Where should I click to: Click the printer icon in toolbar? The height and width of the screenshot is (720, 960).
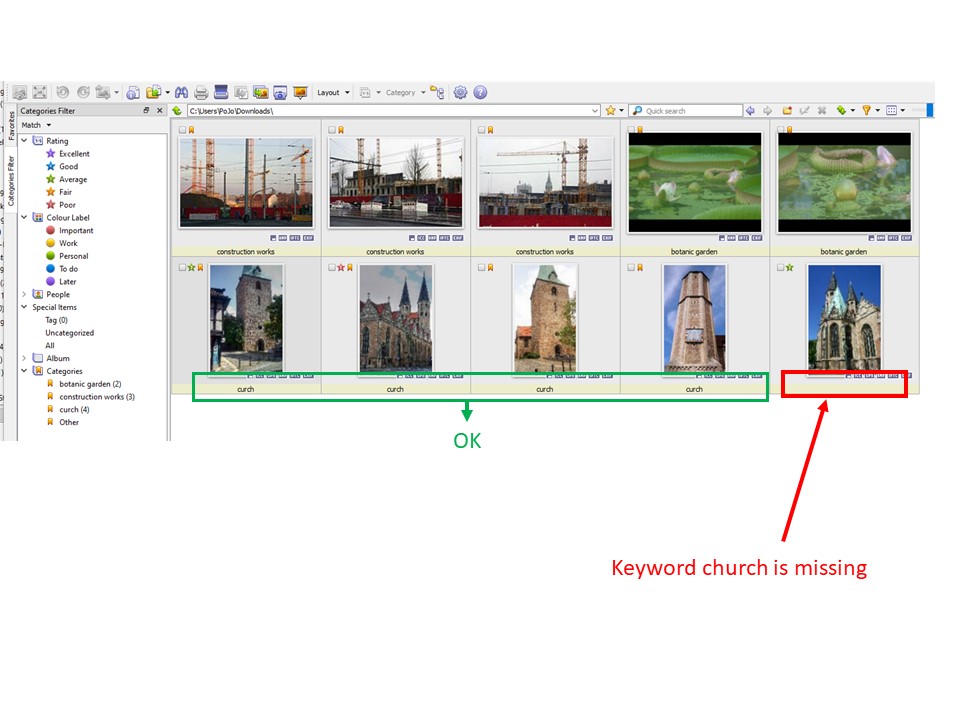pos(201,92)
